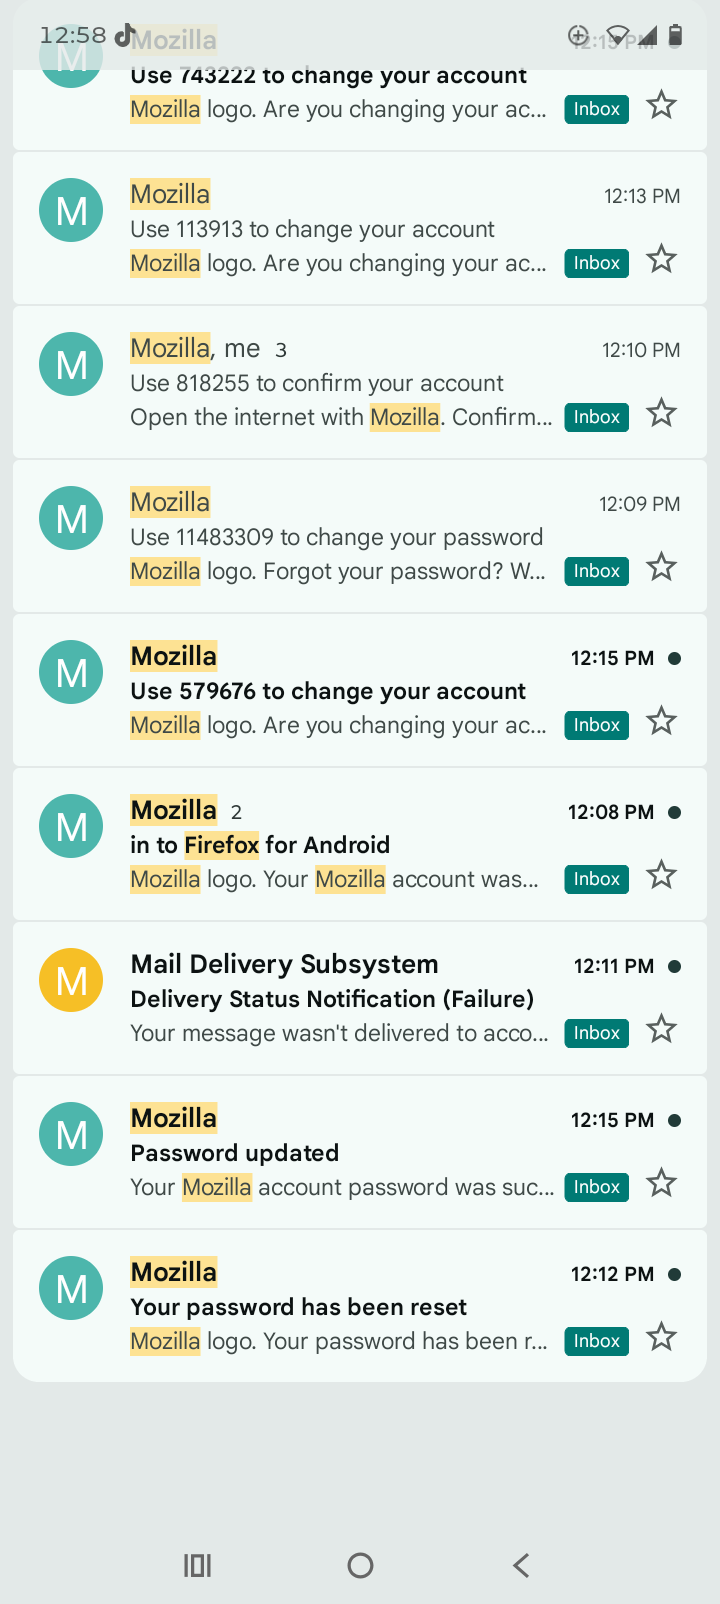The width and height of the screenshot is (720, 1604).
Task: Star the 'Use 579676' unread email
Action: point(661,722)
